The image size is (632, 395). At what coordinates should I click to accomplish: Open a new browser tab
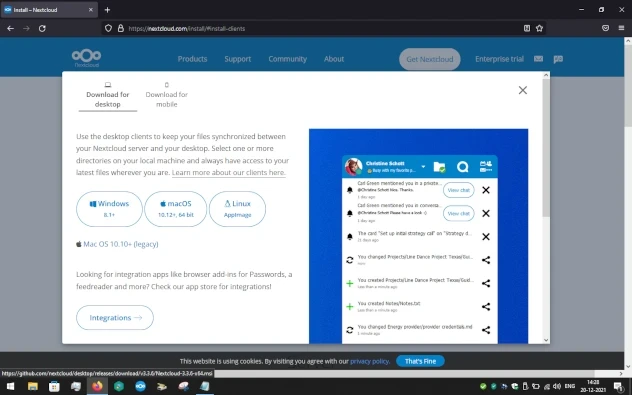point(107,10)
